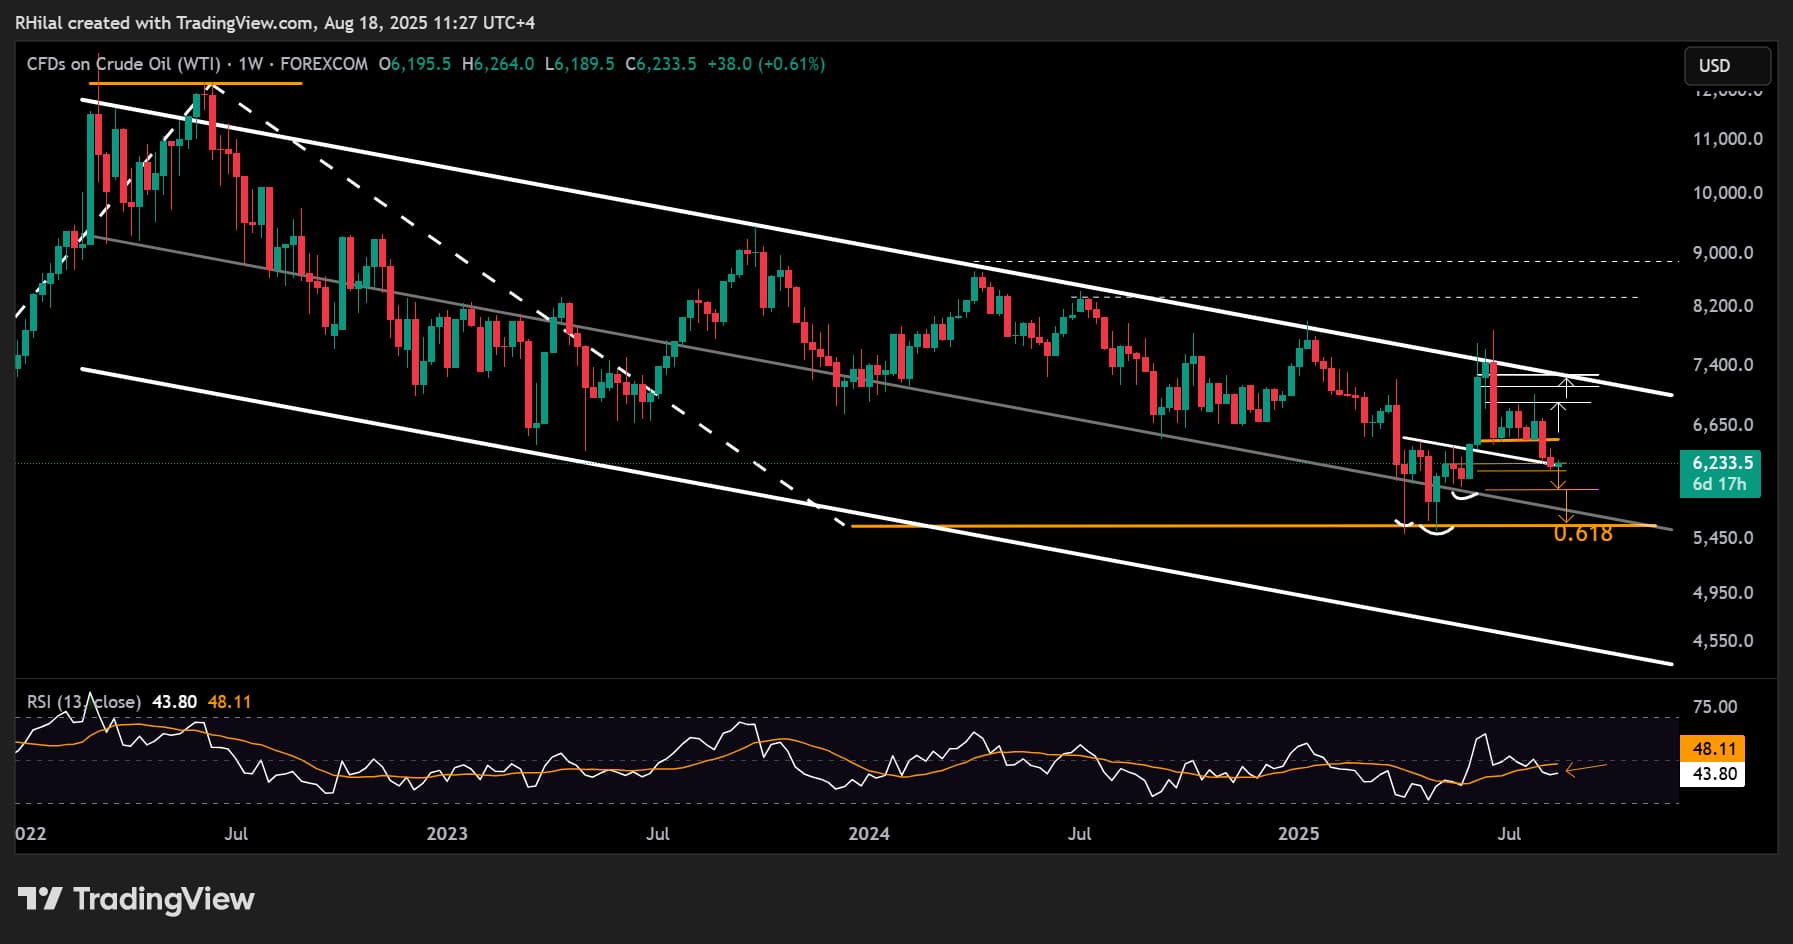Click the Jul label before 2023
This screenshot has height=944, width=1793.
click(236, 834)
